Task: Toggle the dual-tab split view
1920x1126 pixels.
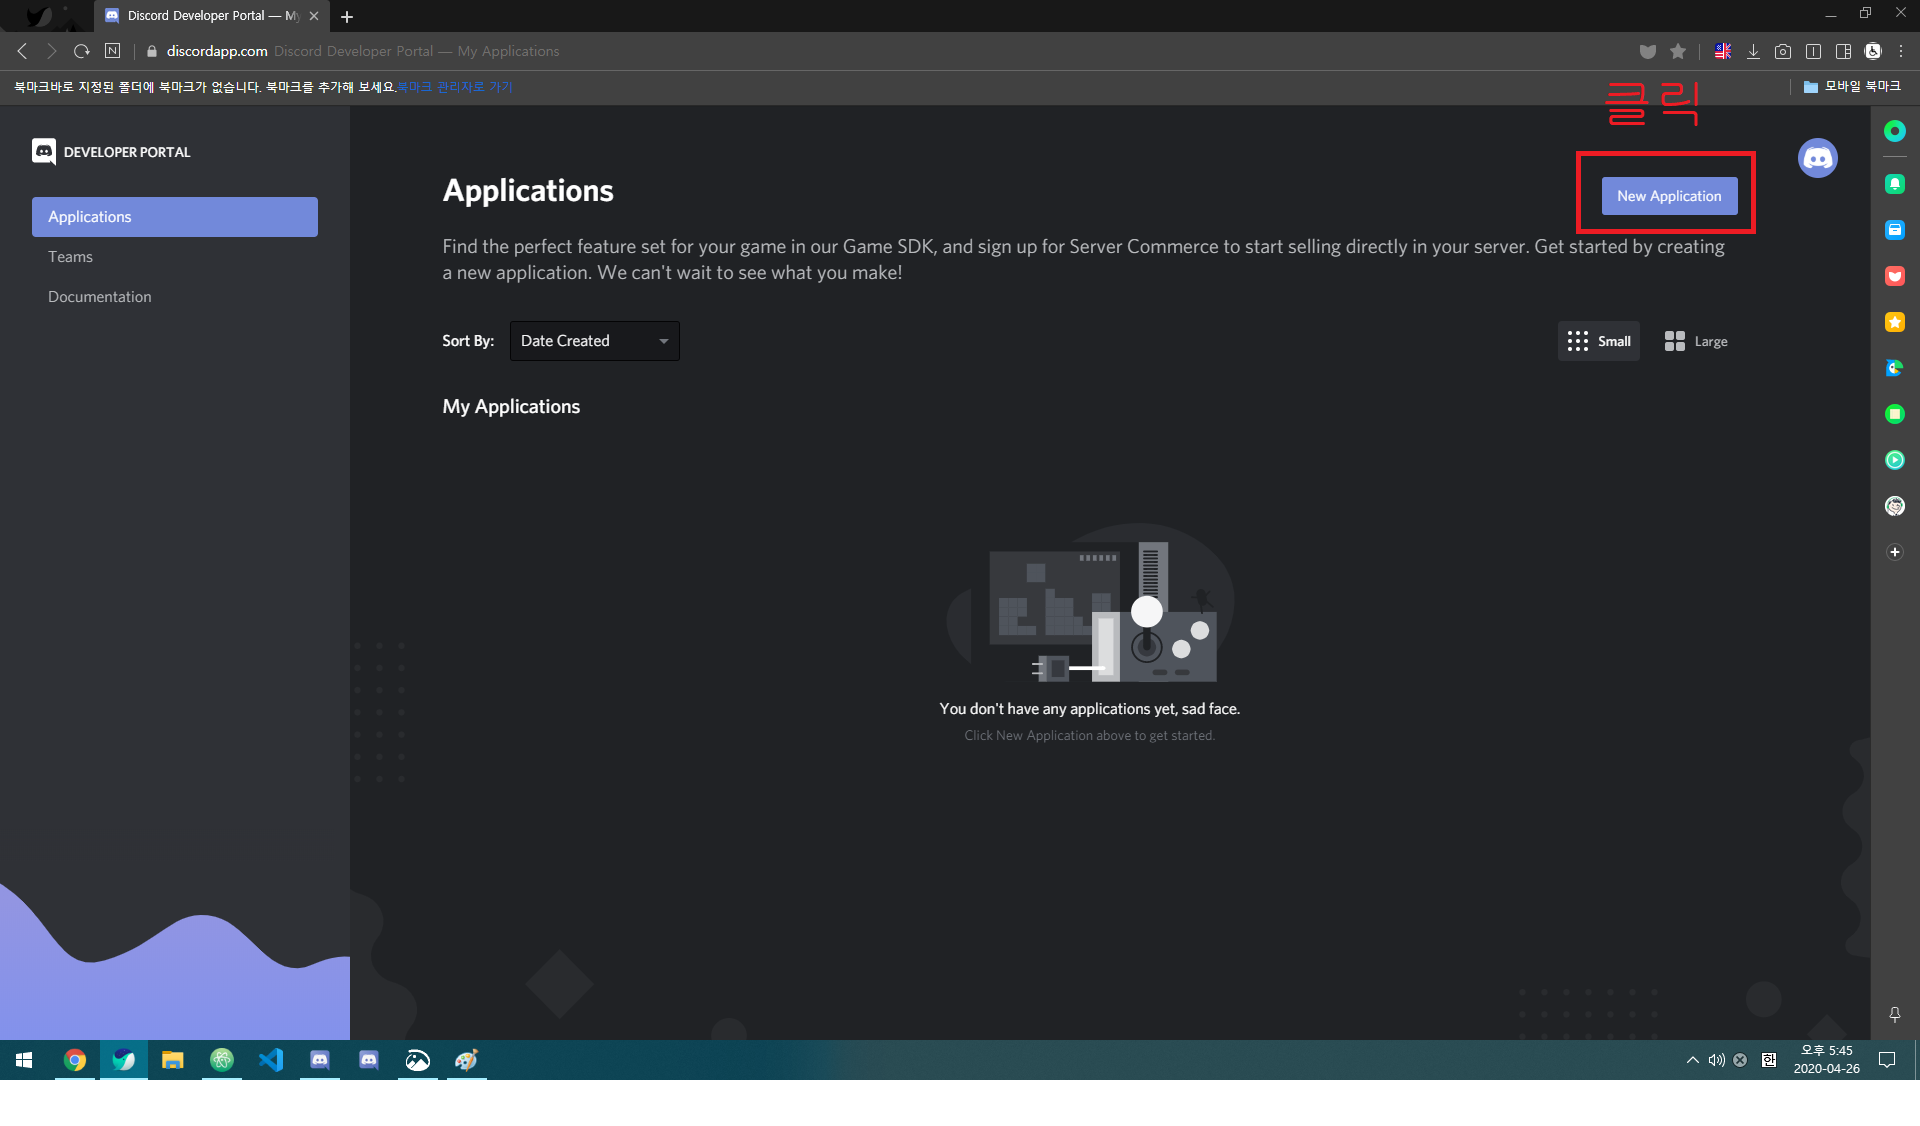Action: [x=1813, y=51]
